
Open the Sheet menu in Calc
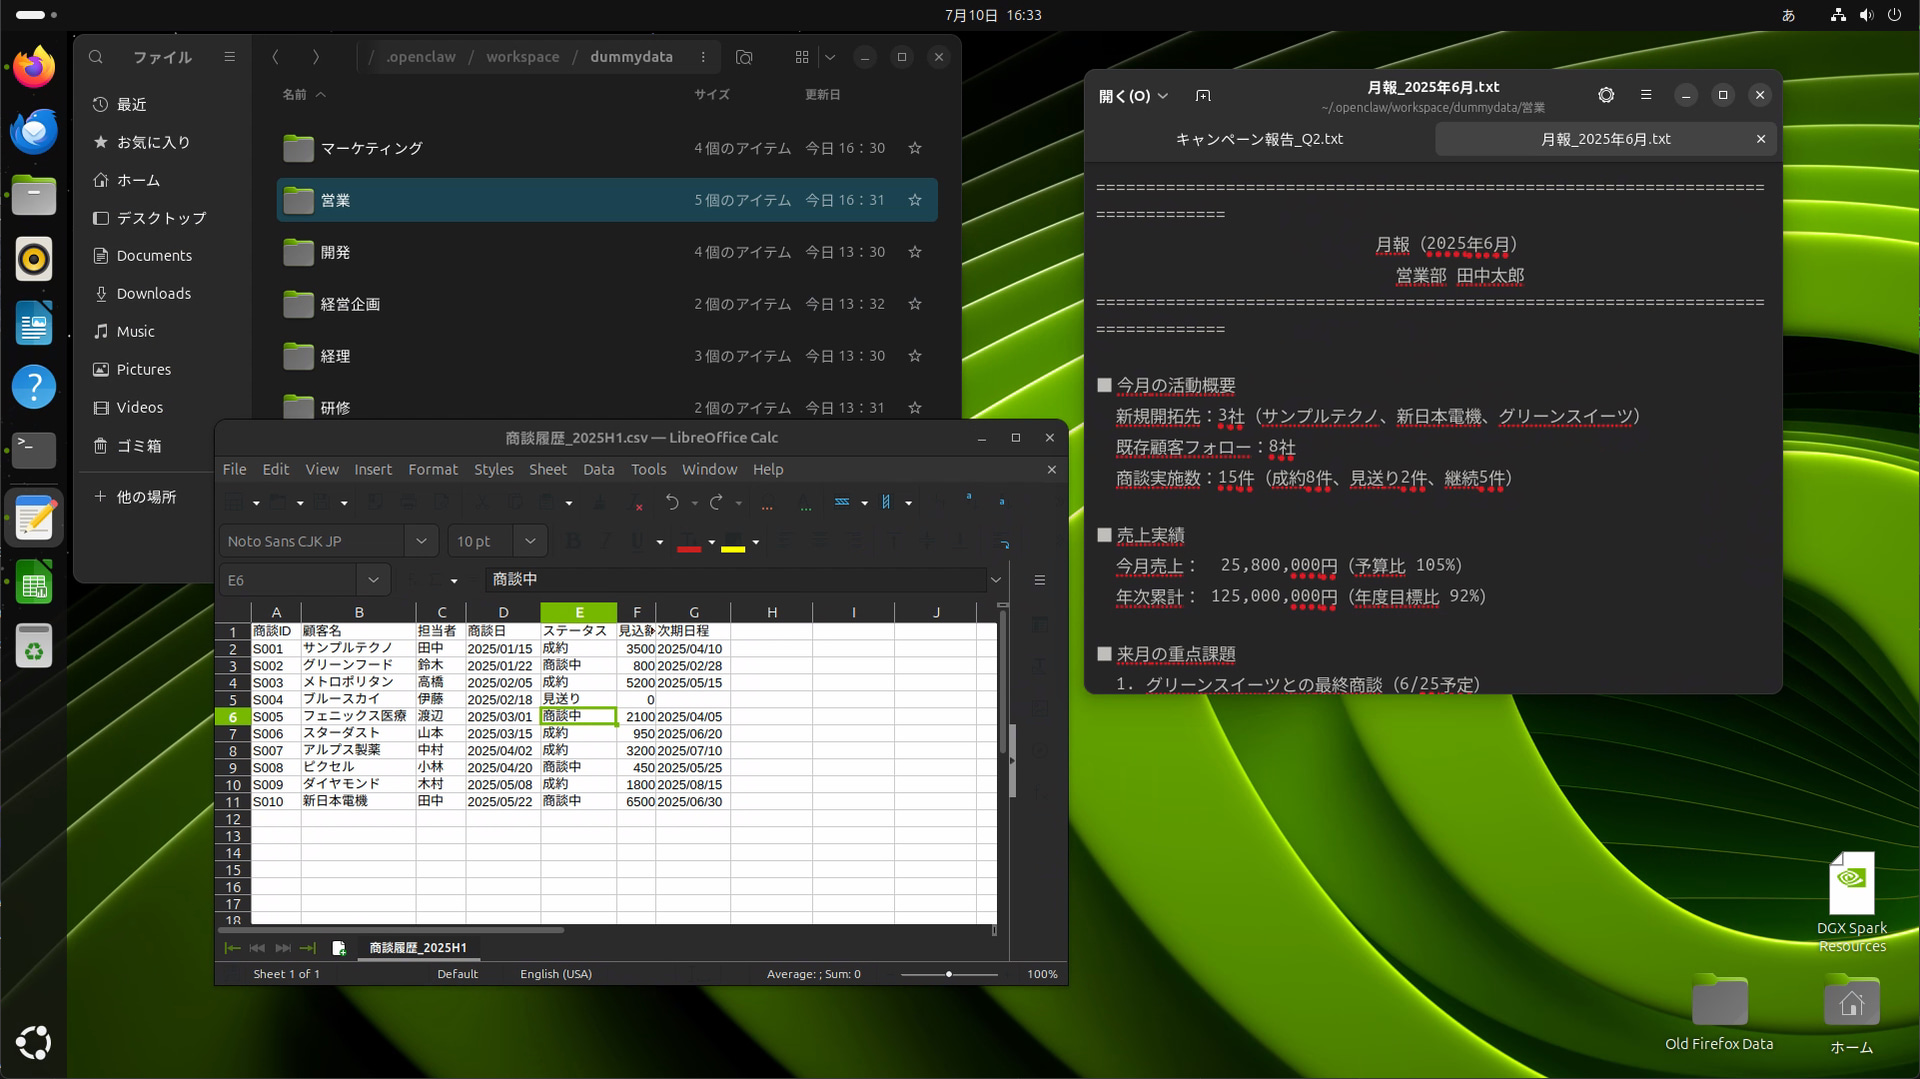547,469
